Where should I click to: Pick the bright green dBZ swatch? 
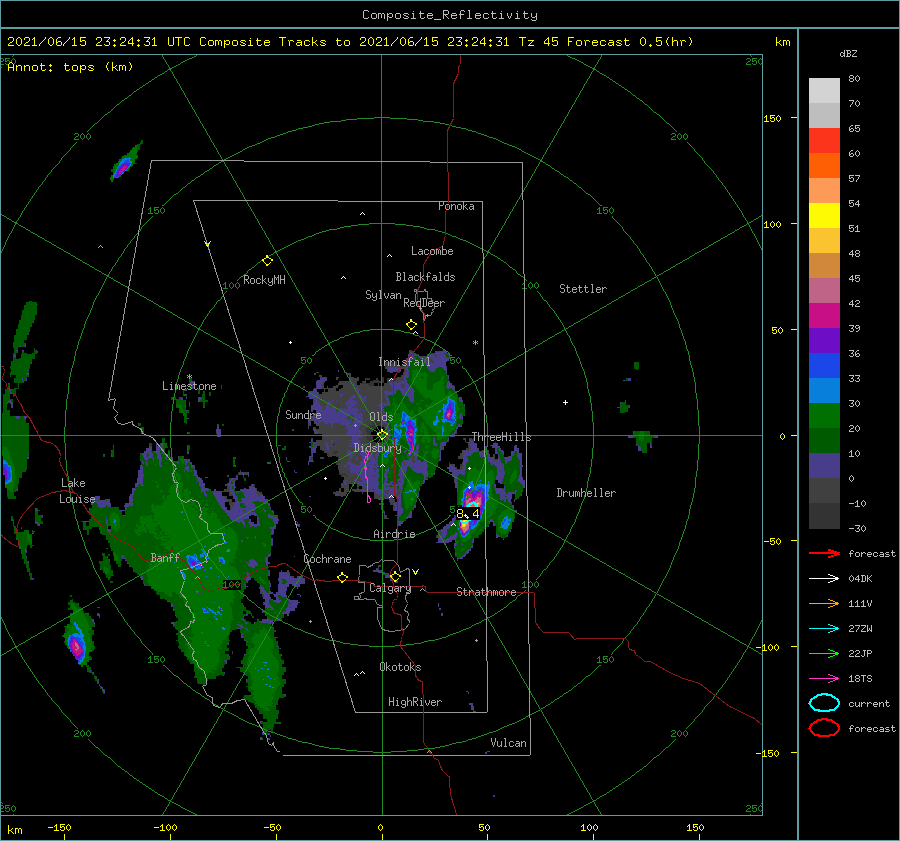click(x=824, y=416)
